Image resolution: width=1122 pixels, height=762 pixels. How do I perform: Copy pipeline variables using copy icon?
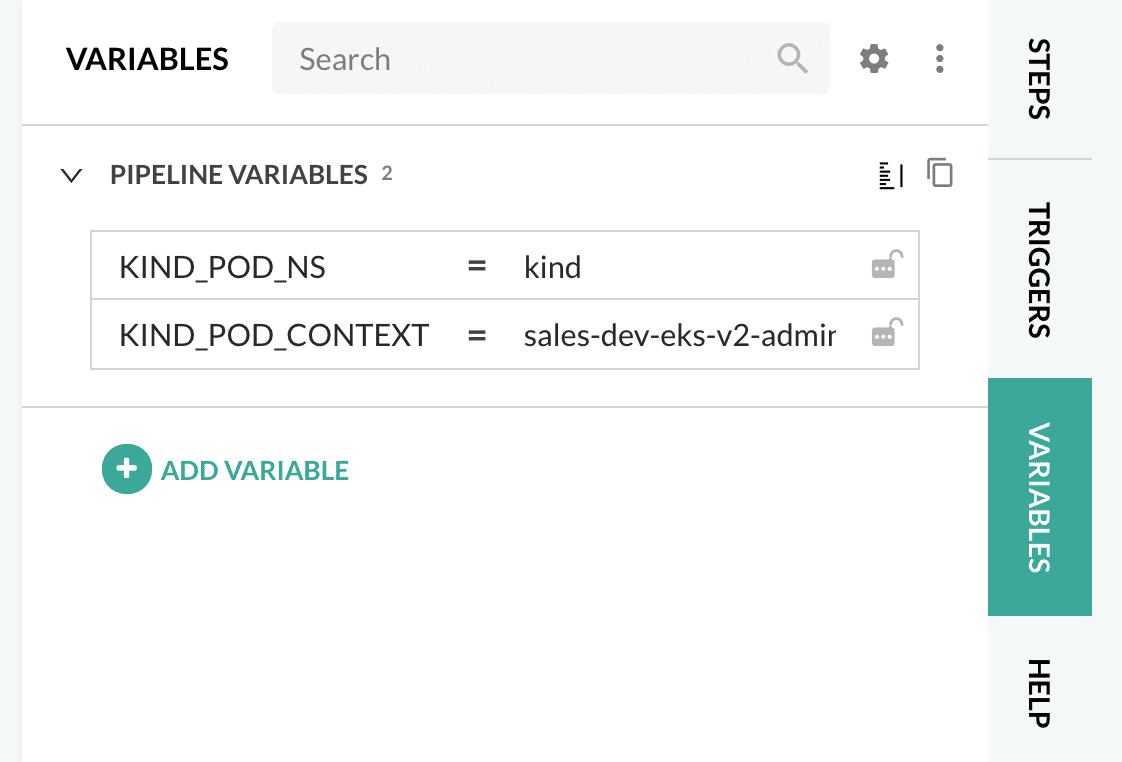(x=940, y=174)
